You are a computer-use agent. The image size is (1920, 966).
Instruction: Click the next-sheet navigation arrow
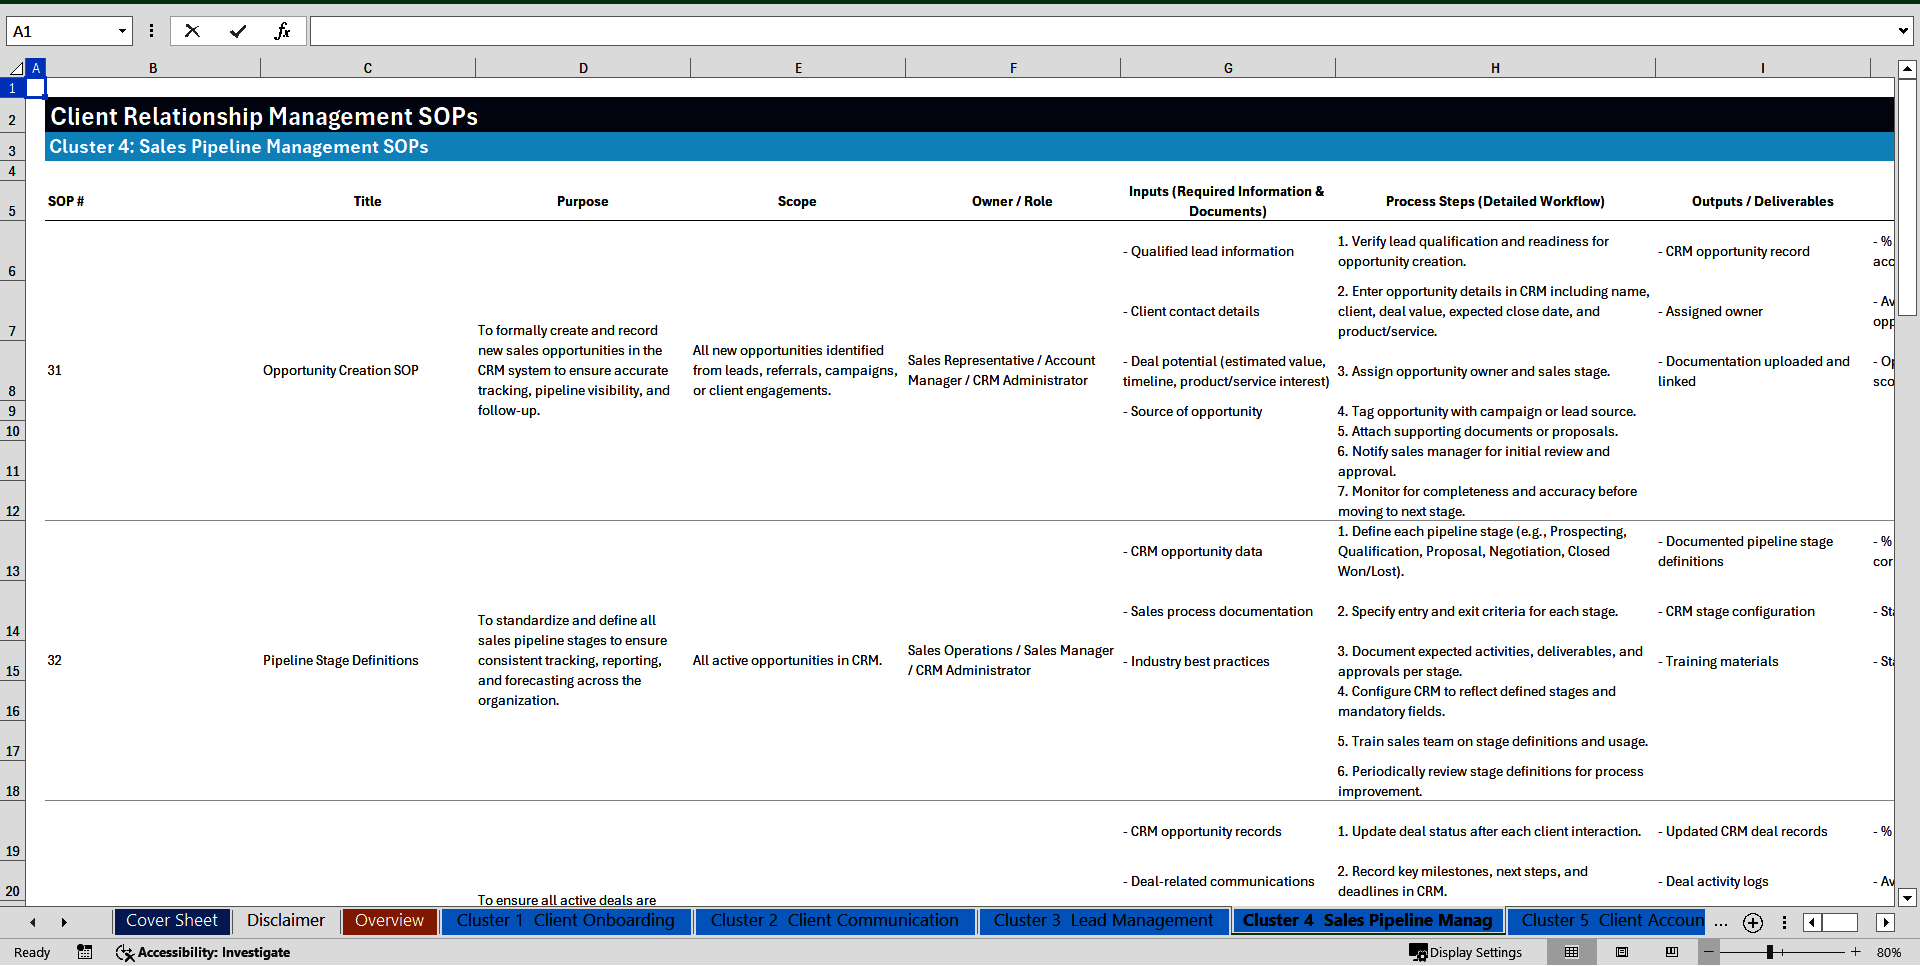[64, 922]
